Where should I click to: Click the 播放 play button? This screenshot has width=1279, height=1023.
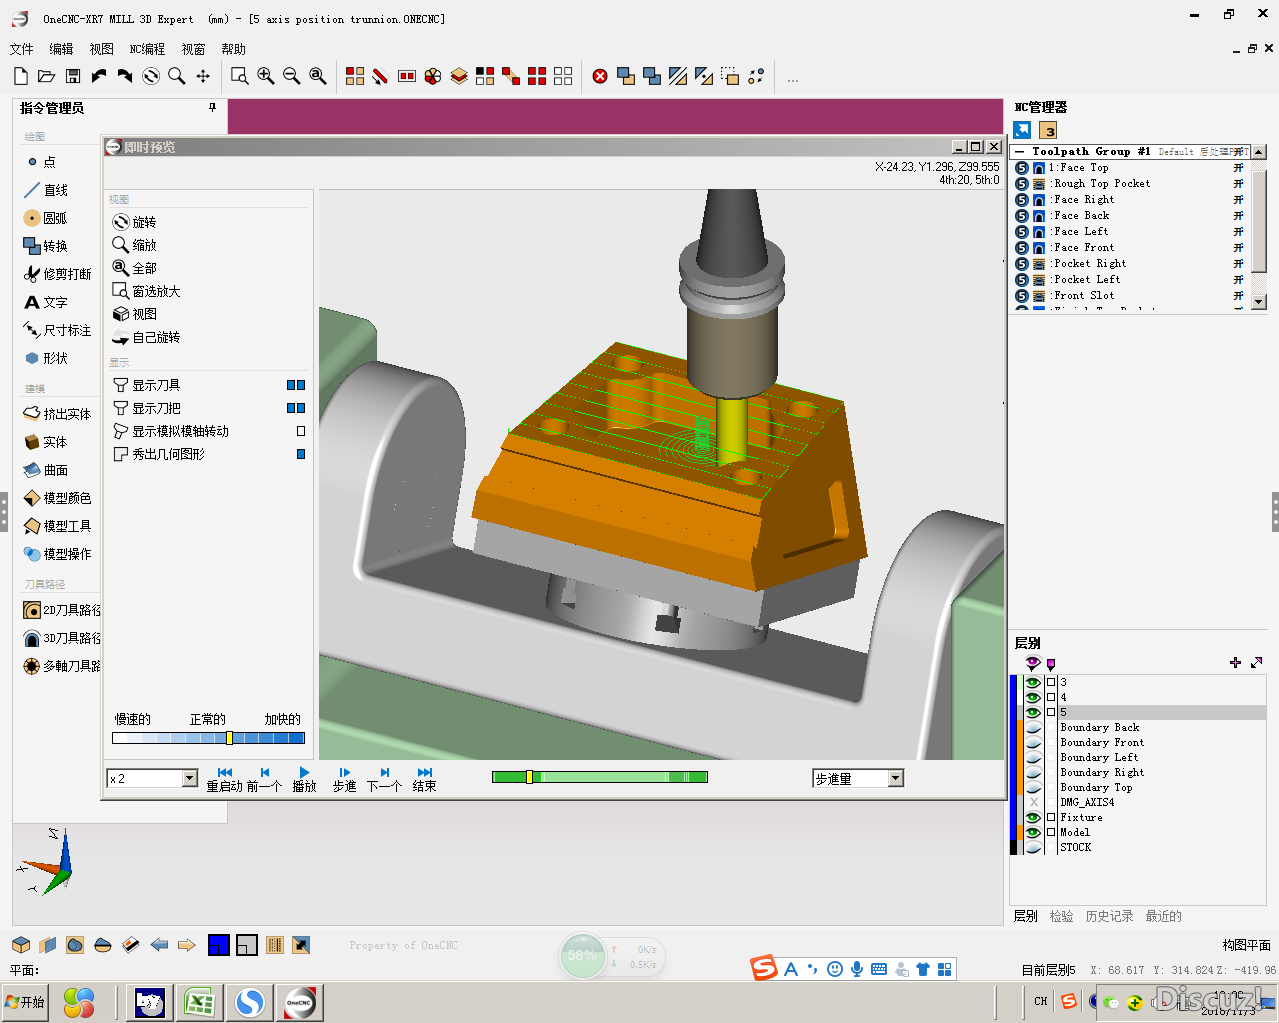(x=304, y=779)
